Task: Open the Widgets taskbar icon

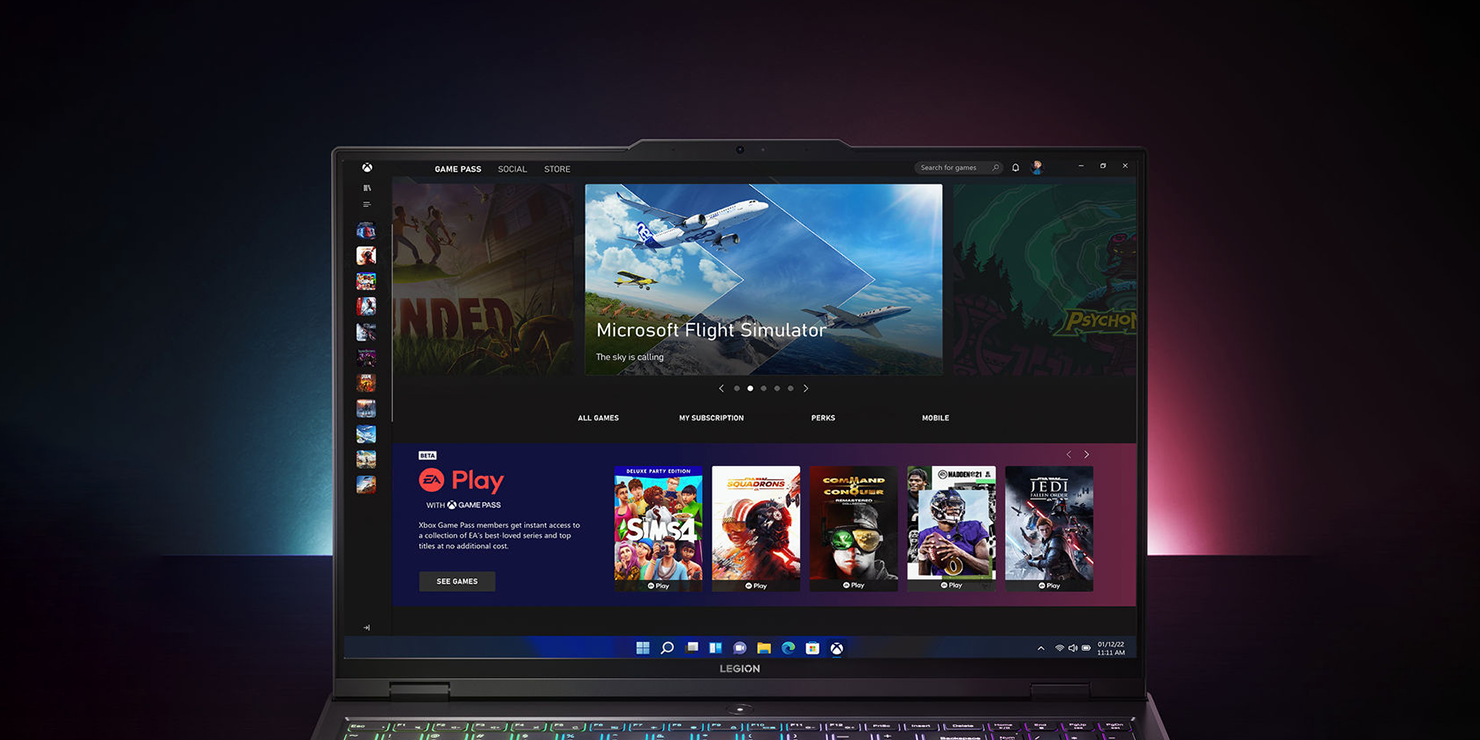Action: point(715,648)
